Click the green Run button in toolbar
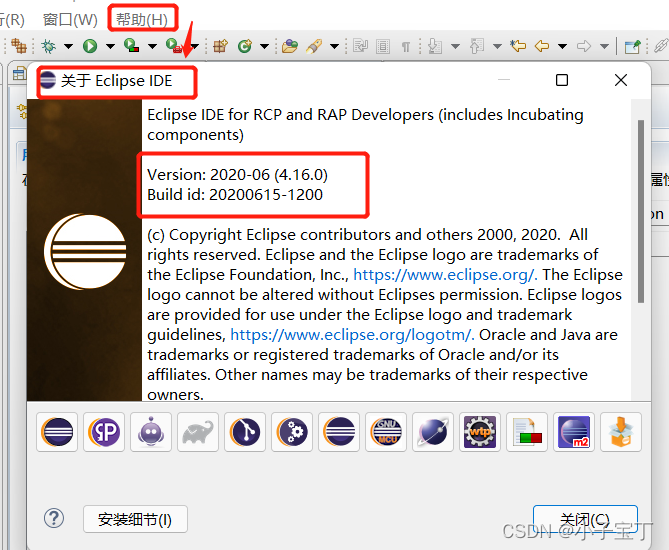Screen dimensions: 669x550 click(x=90, y=46)
